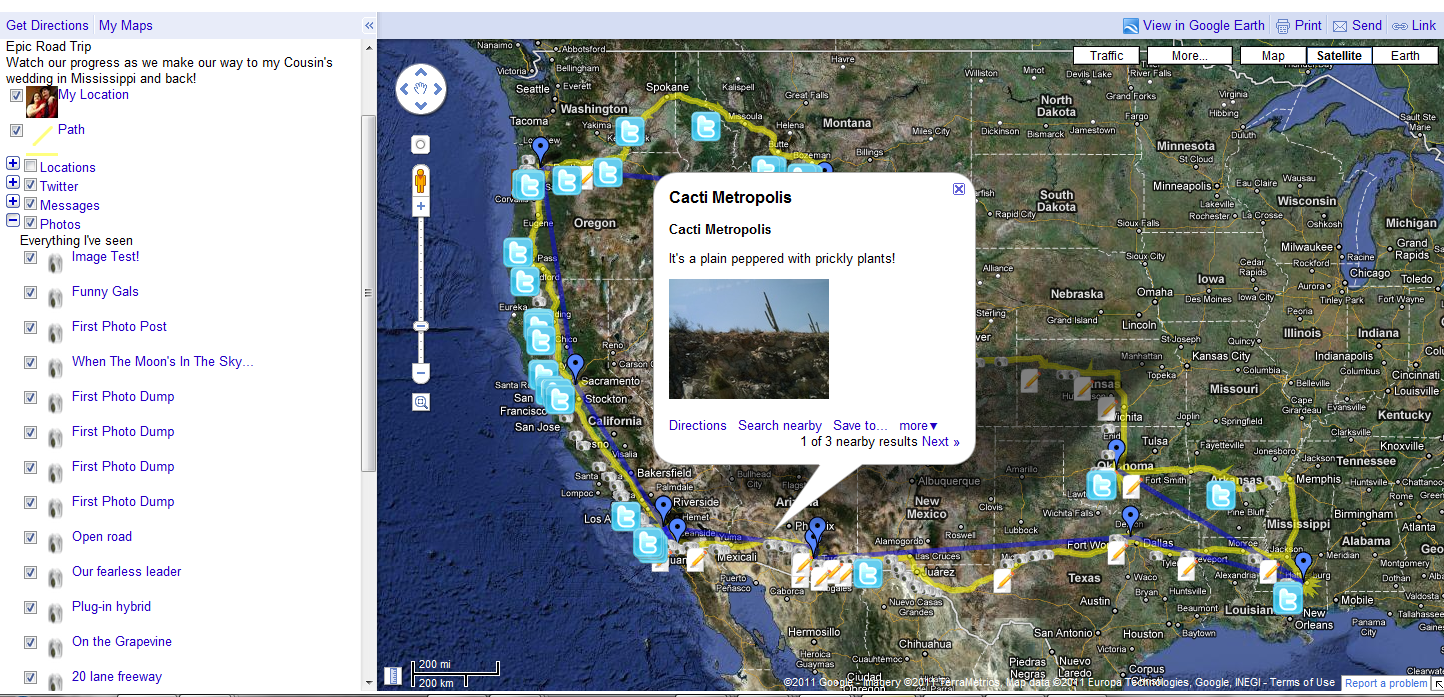Screen dimensions: 1444x697
Task: Uncheck the Funny Gals checkbox
Action: [31, 293]
